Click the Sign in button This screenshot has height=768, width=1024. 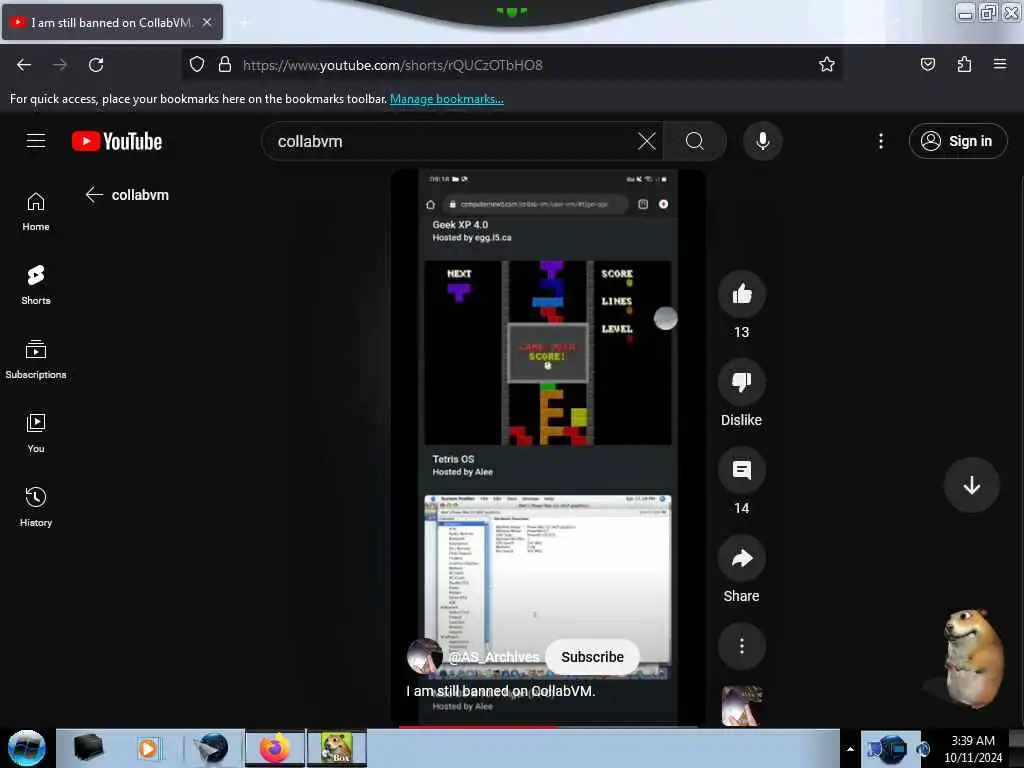(x=957, y=141)
